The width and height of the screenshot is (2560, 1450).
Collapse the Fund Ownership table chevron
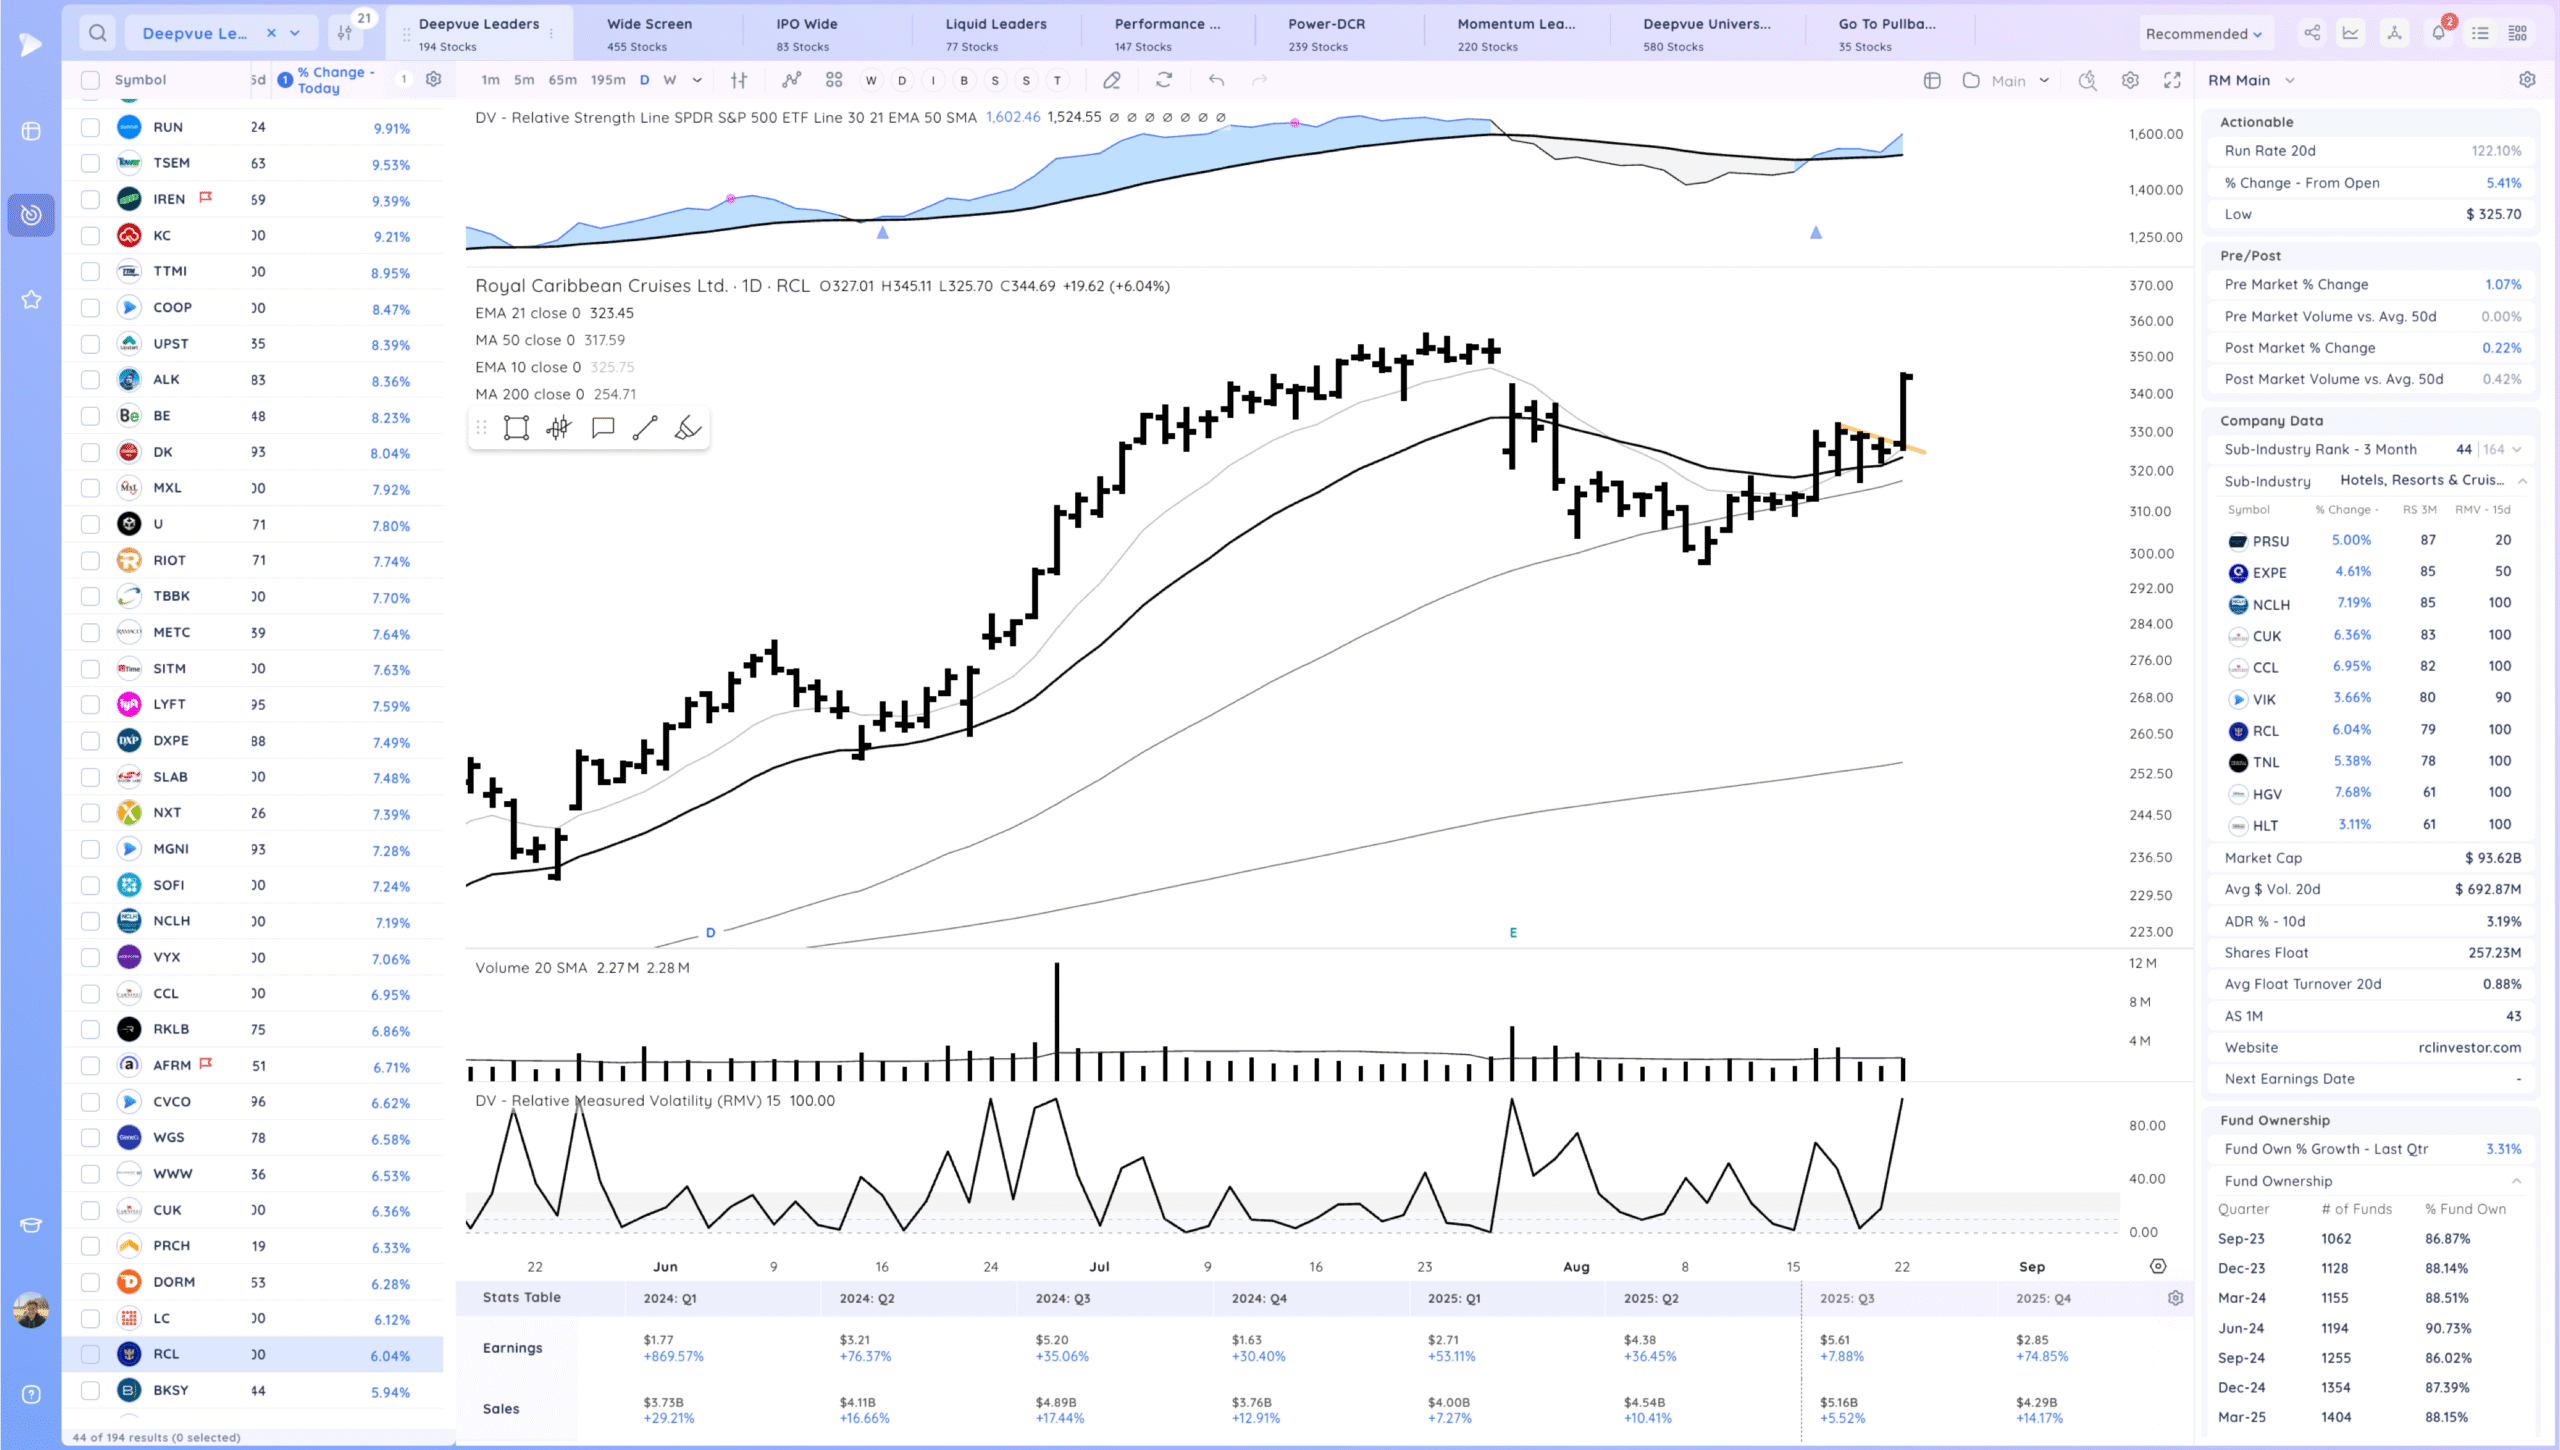(2516, 1181)
